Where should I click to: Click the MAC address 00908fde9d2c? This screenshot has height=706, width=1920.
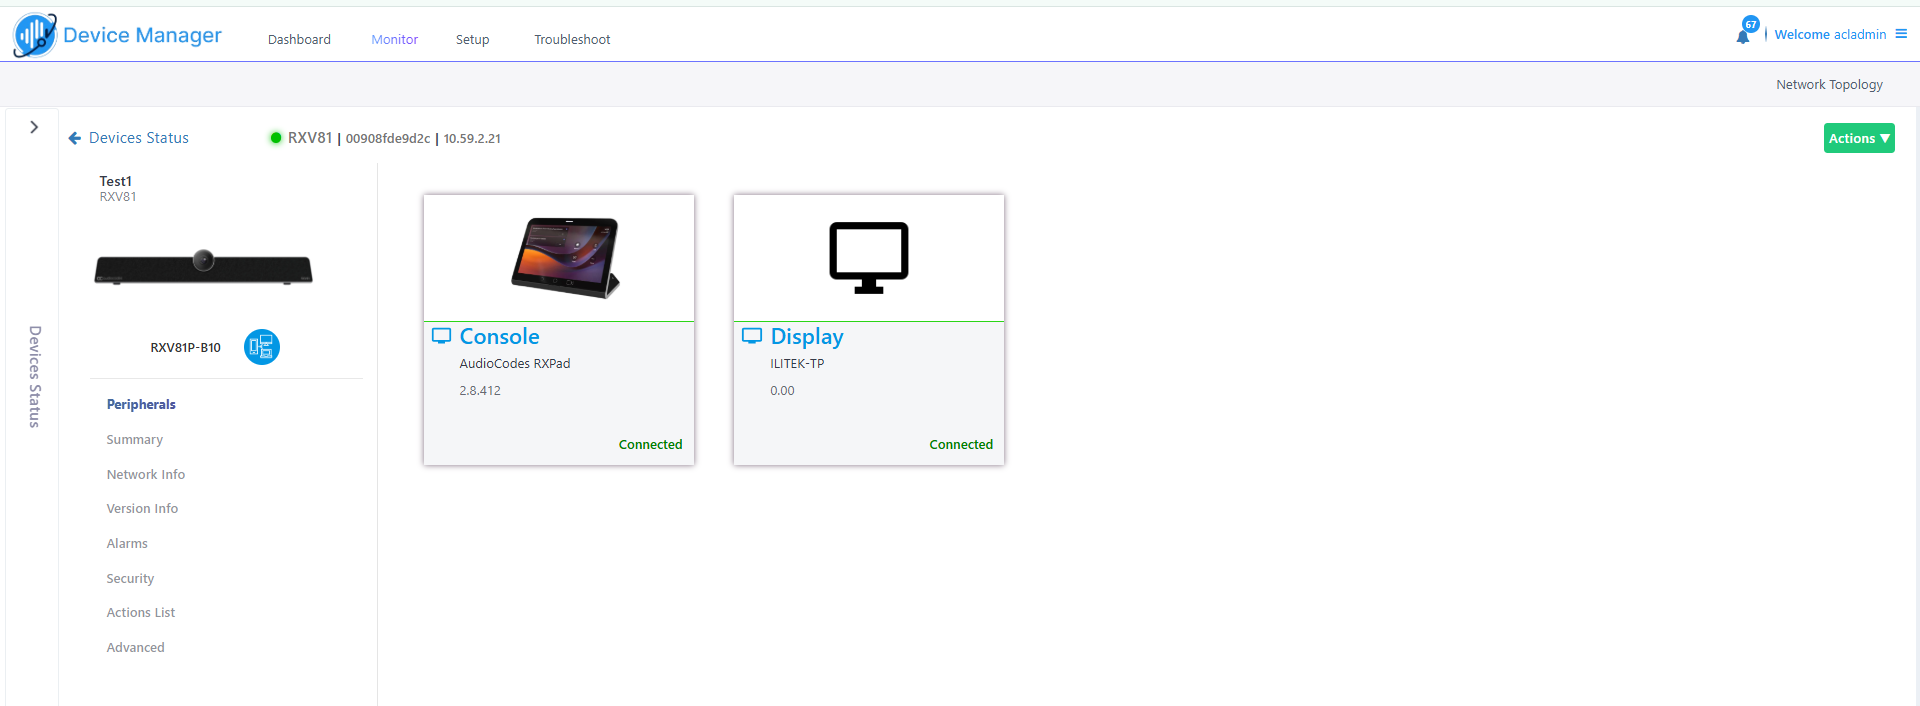[388, 138]
